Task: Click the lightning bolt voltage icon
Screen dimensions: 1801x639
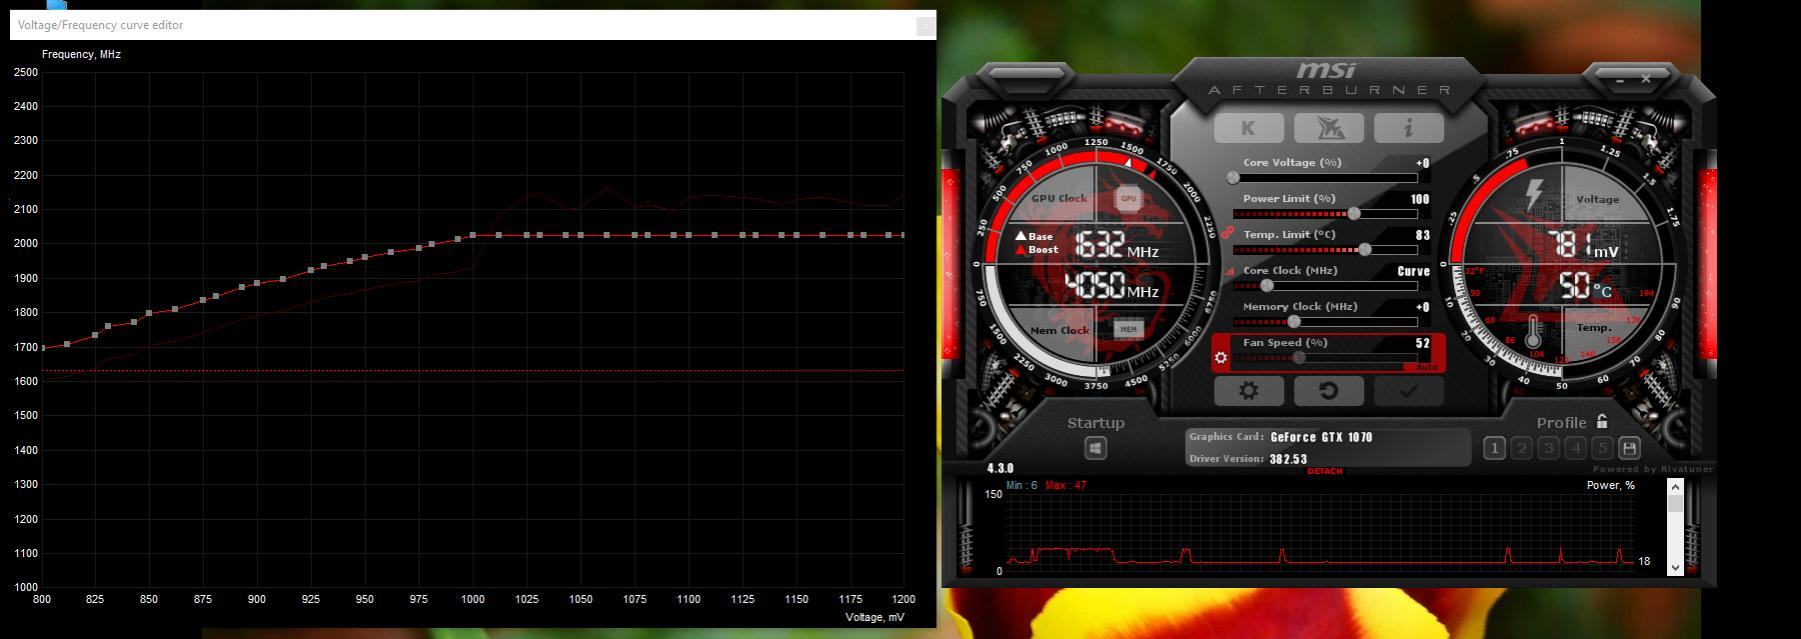Action: tap(1534, 195)
